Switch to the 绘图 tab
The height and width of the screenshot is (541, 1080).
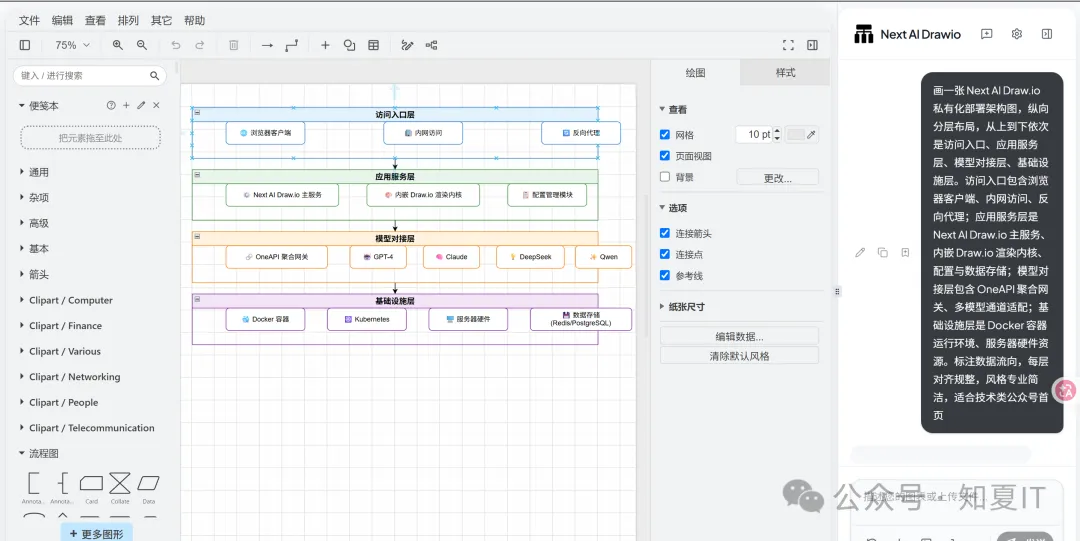696,72
